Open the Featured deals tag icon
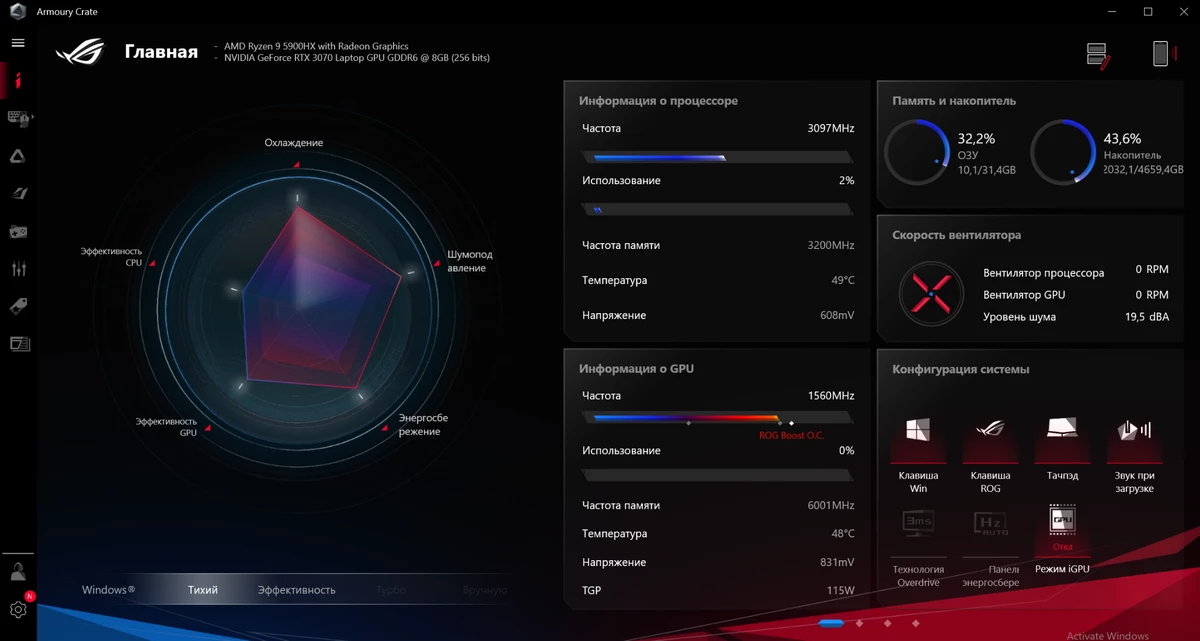Screen dimensions: 1200x641 click(x=19, y=306)
